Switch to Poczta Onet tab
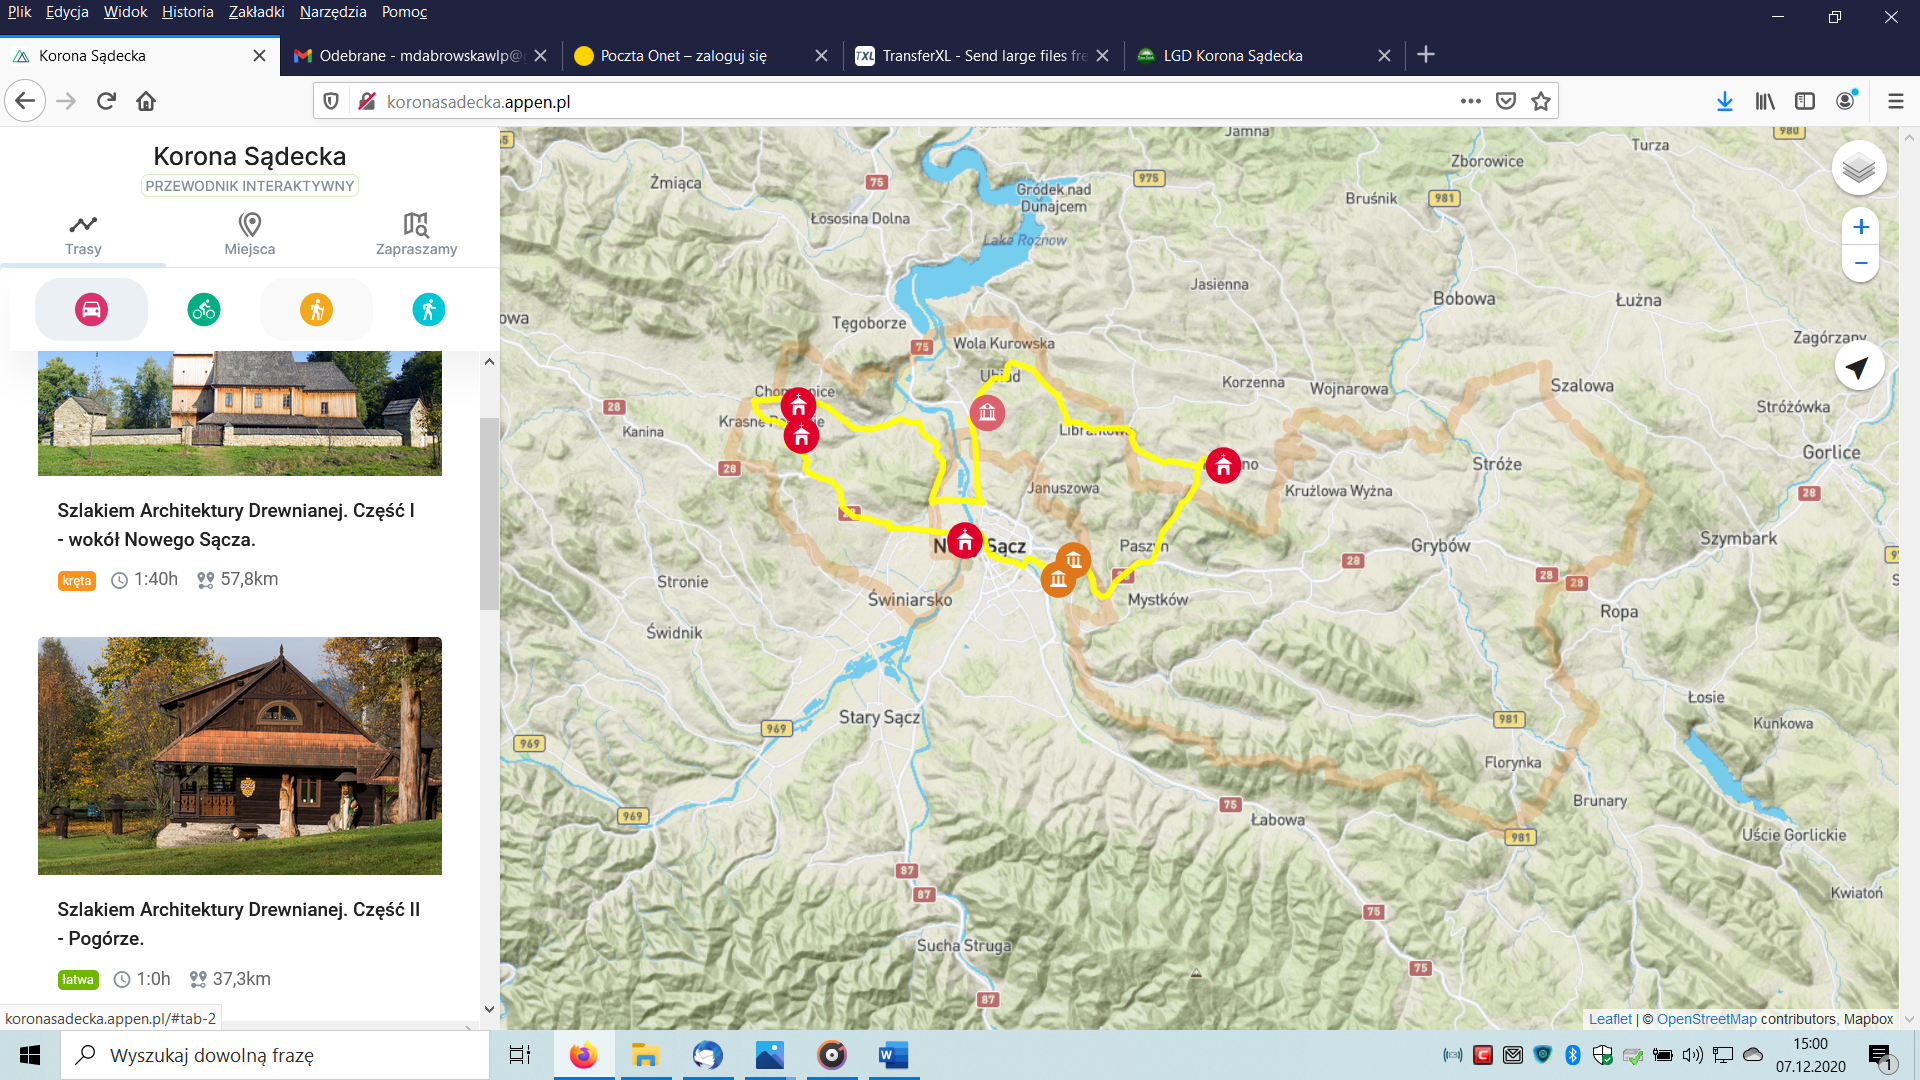This screenshot has width=1920, height=1080. pyautogui.click(x=700, y=56)
